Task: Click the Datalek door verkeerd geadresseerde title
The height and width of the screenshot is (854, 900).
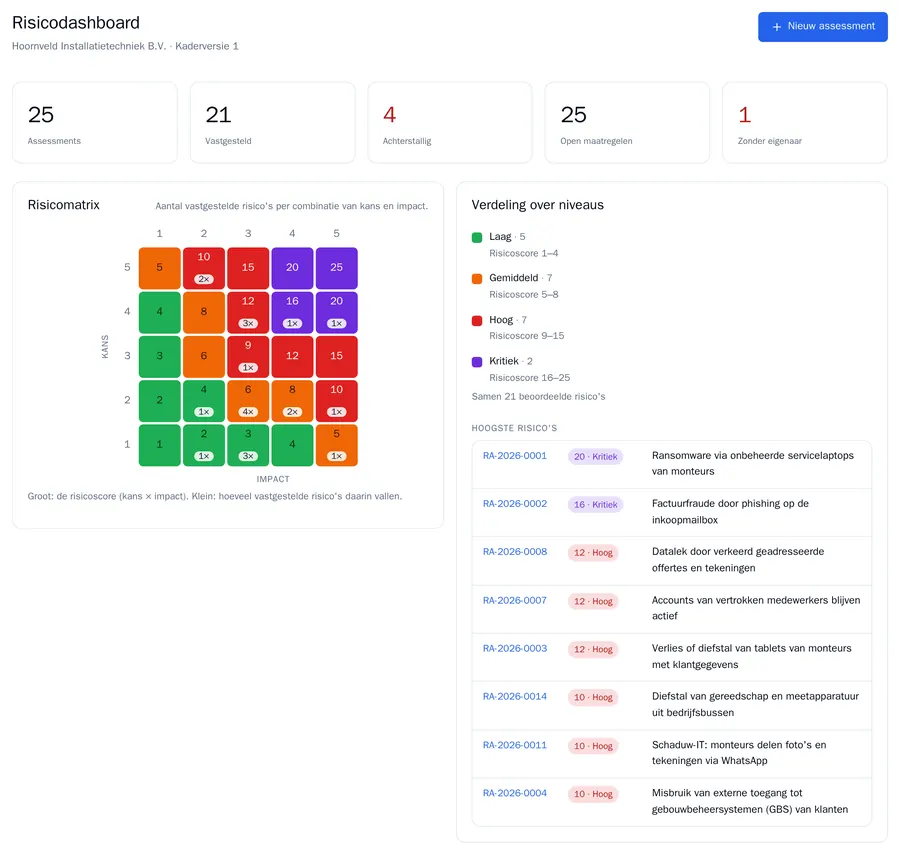Action: coord(738,560)
